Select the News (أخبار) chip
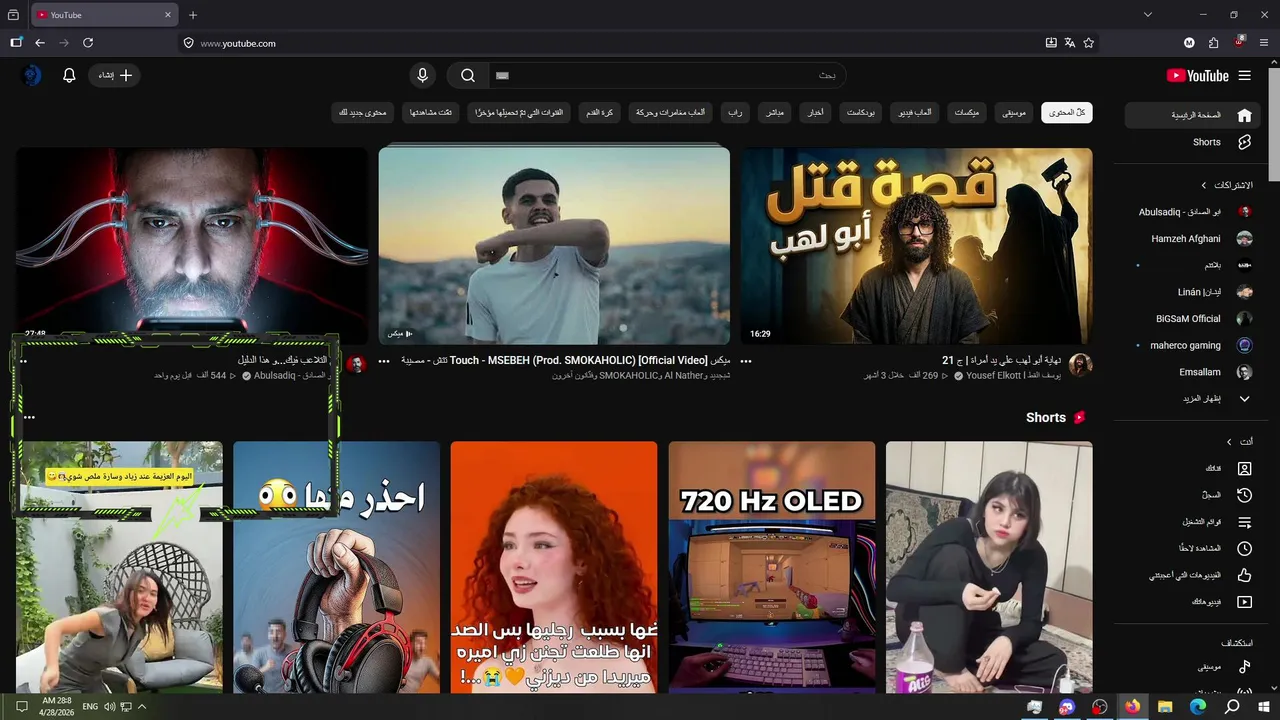 (x=816, y=113)
